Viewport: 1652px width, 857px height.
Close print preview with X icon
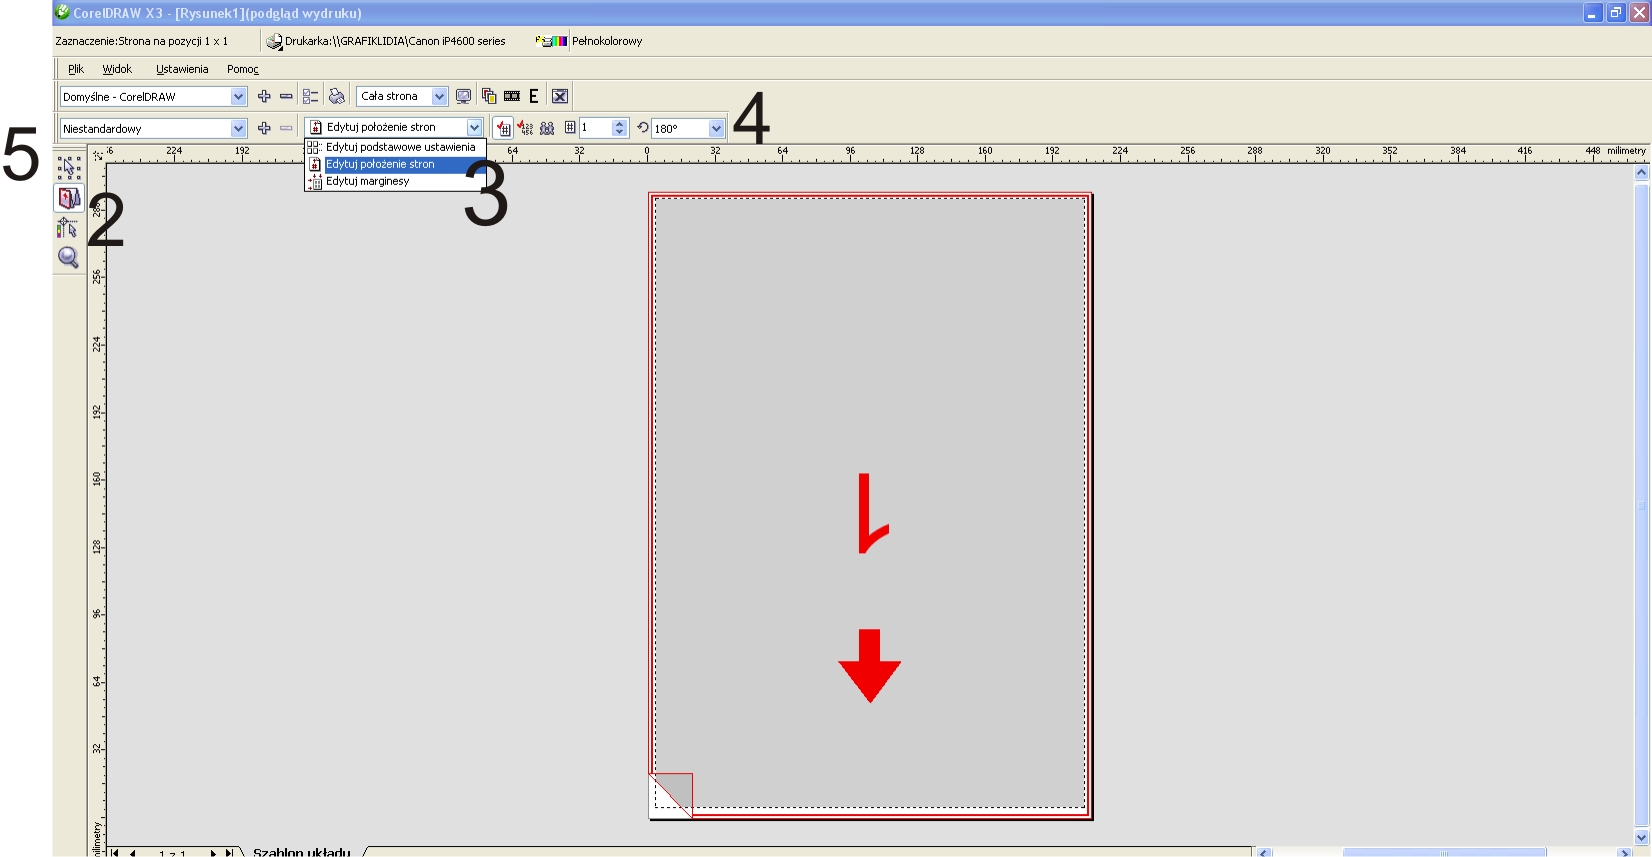click(x=560, y=97)
